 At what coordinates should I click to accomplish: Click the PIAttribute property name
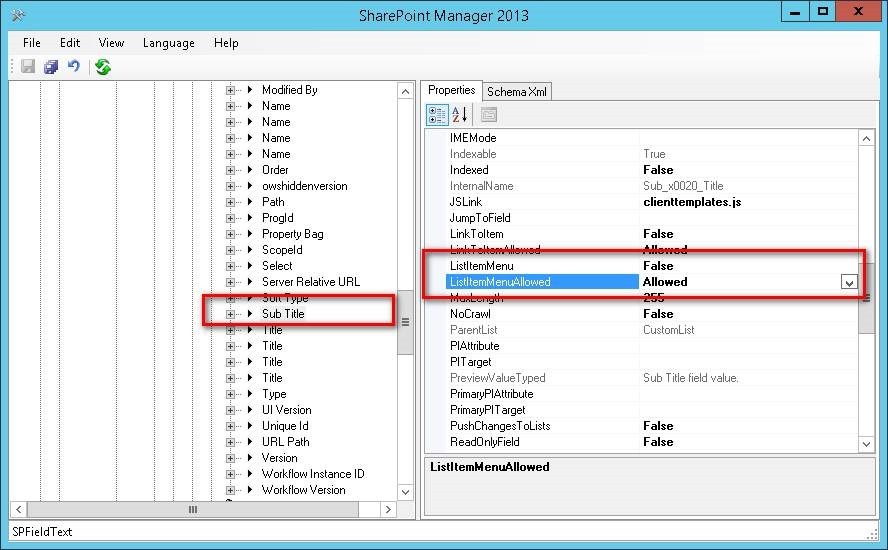pyautogui.click(x=475, y=346)
